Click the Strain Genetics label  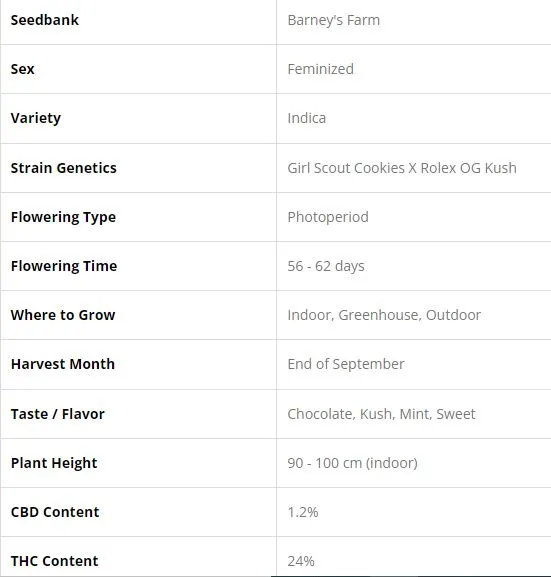coord(64,168)
